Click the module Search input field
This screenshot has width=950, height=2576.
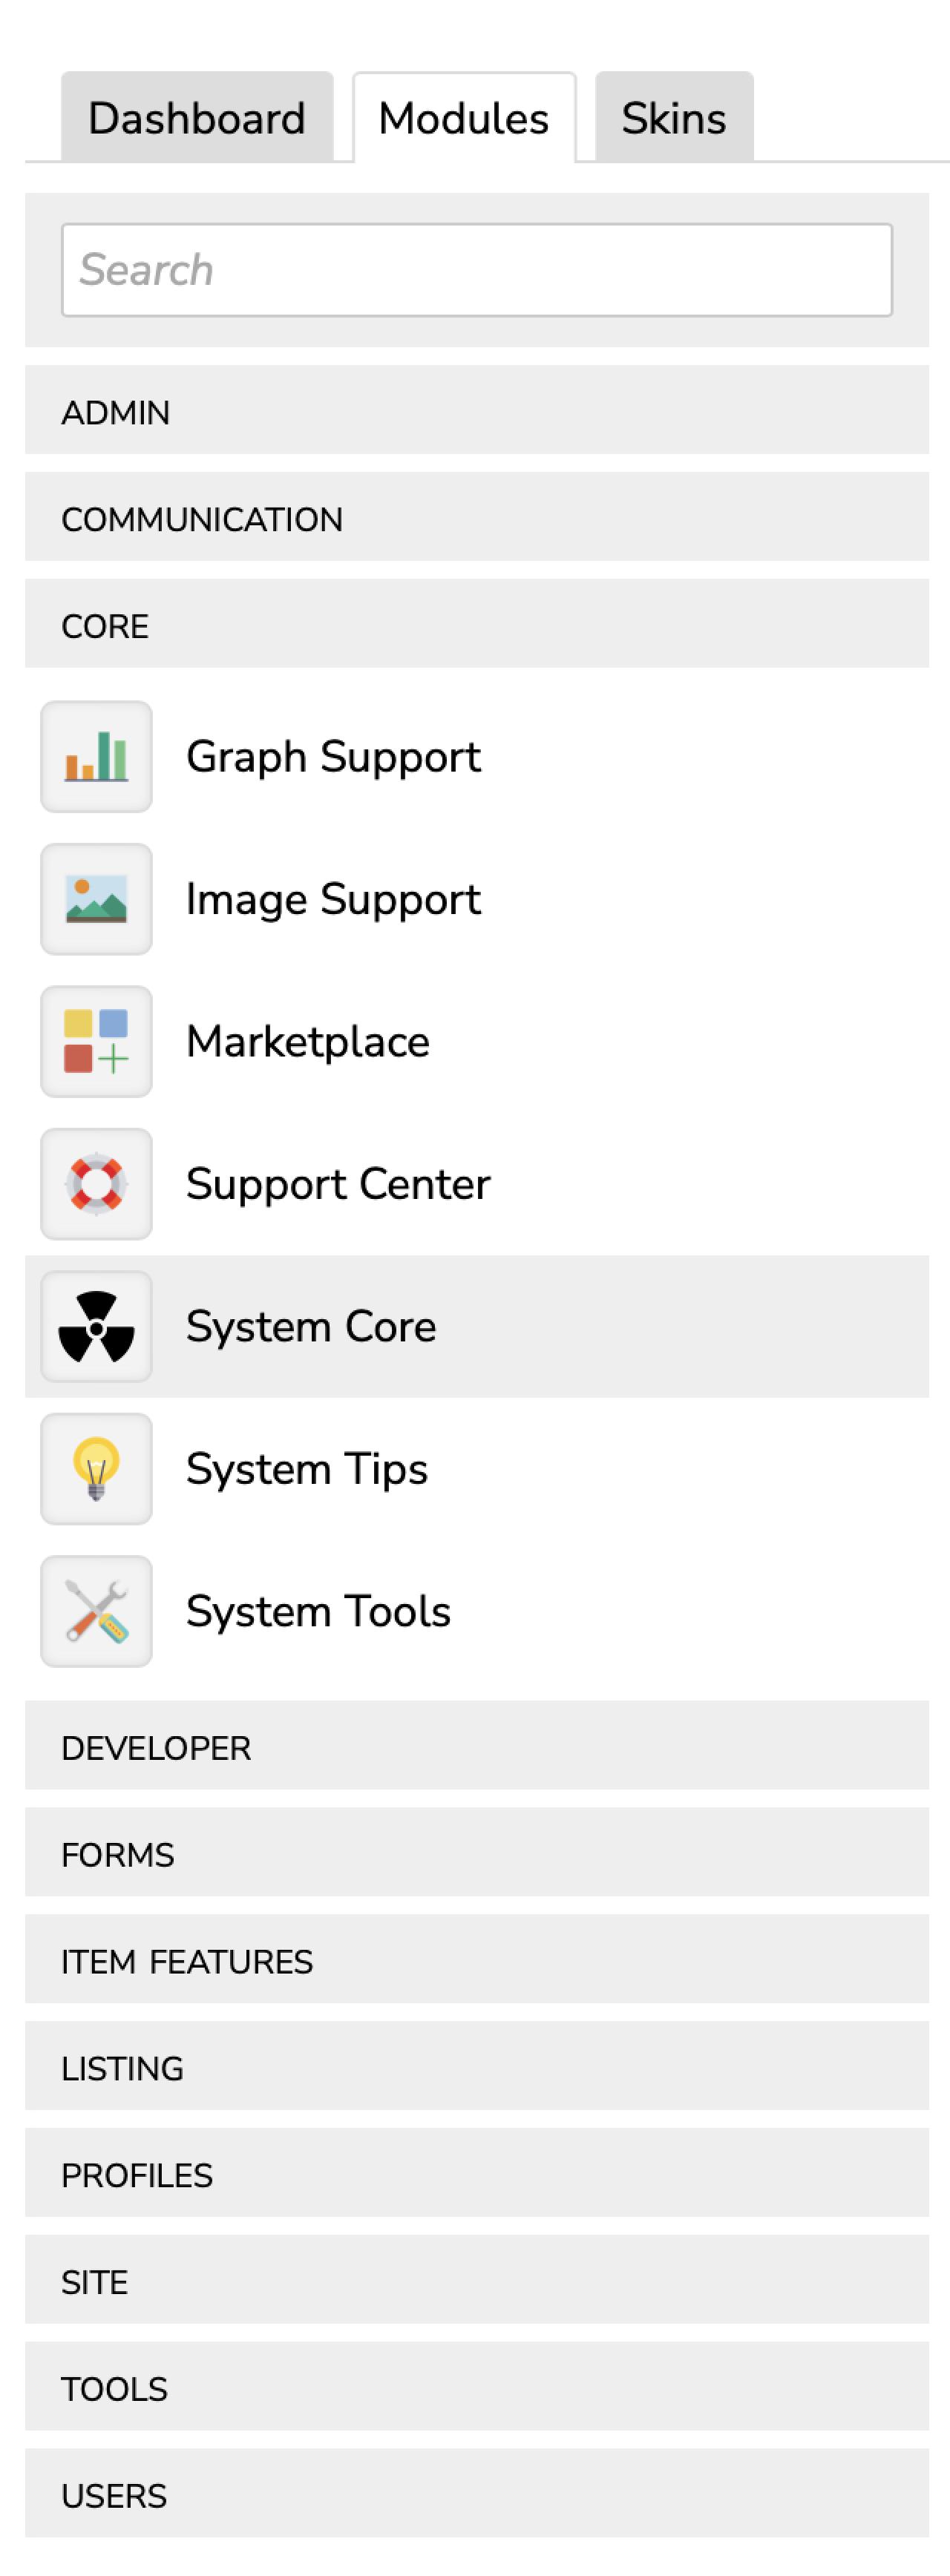click(x=476, y=270)
